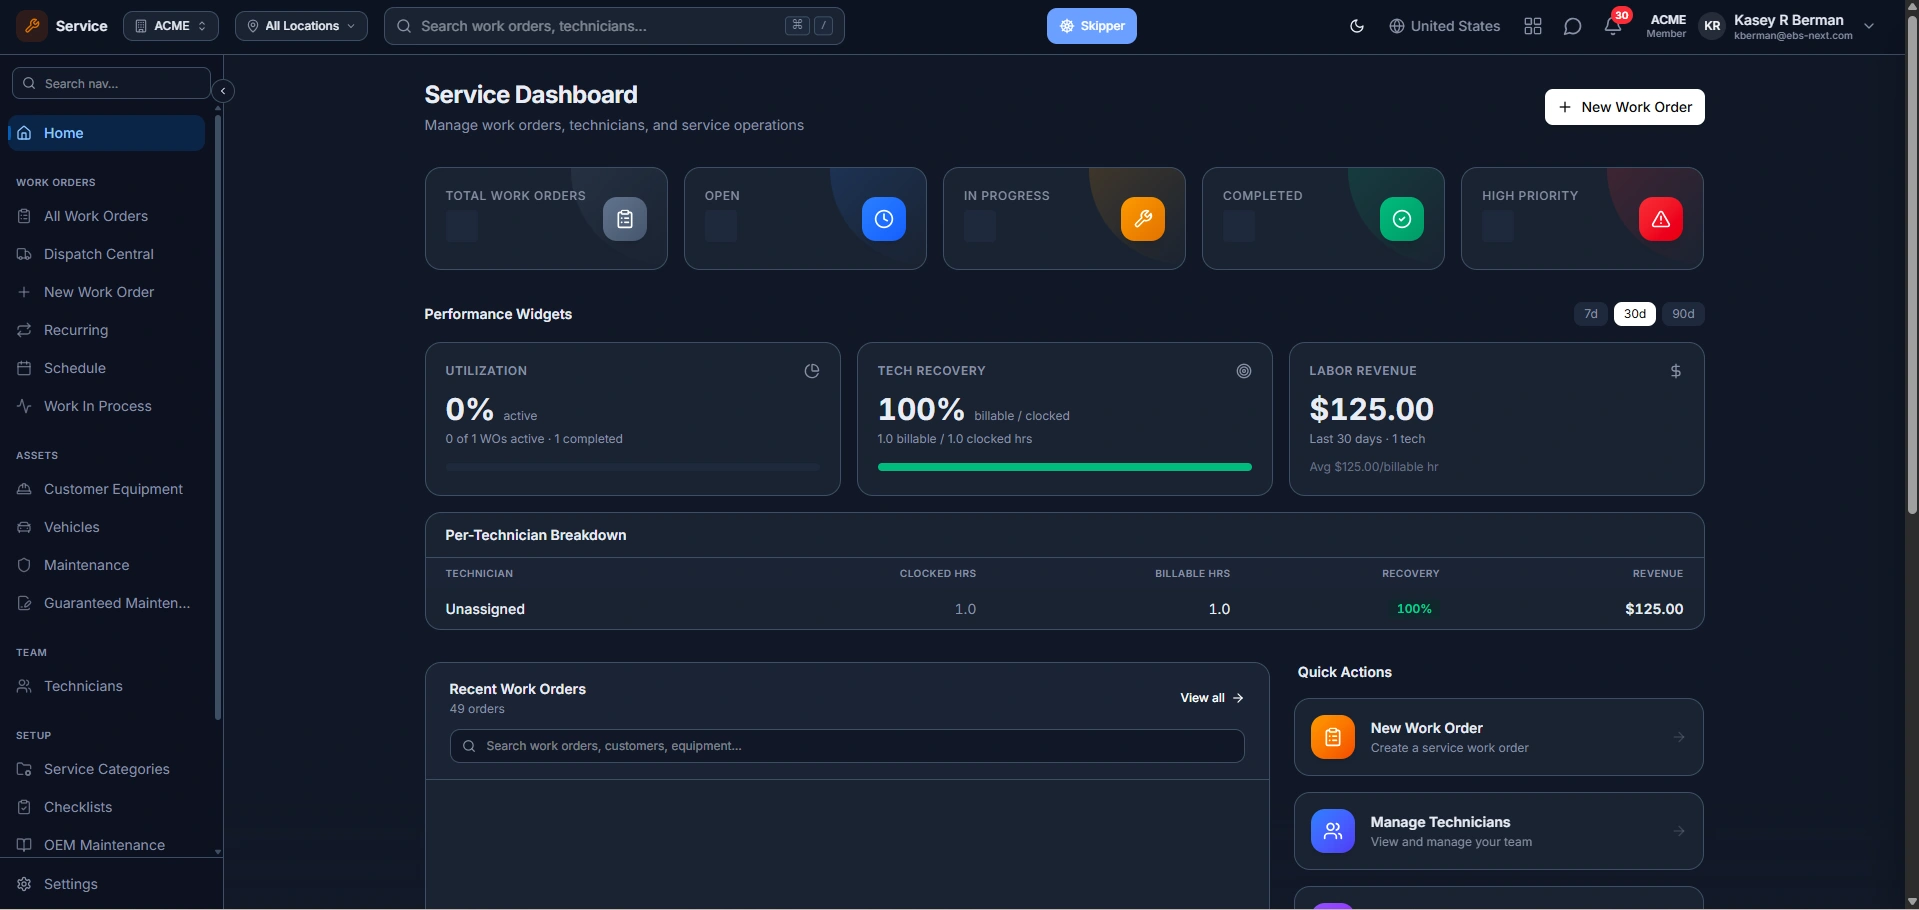The height and width of the screenshot is (910, 1919).
Task: Open Customer Equipment in sidebar
Action: click(106, 489)
